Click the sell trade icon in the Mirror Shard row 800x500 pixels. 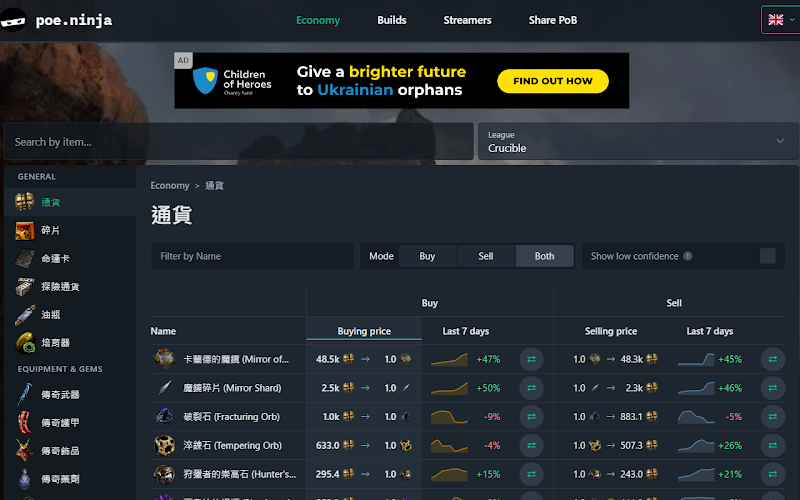[772, 388]
